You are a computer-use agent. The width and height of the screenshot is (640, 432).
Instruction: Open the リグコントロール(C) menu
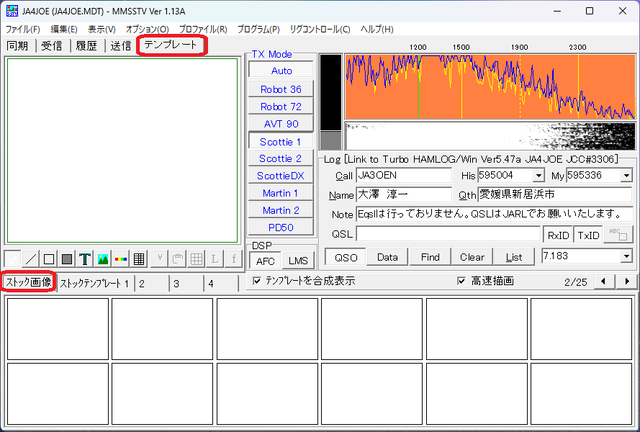pyautogui.click(x=320, y=29)
